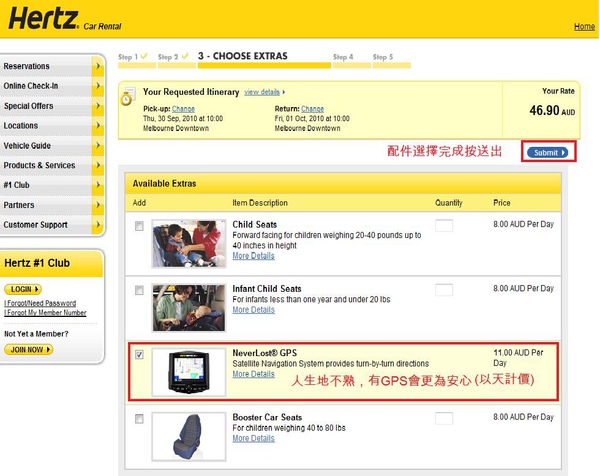Image resolution: width=600 pixels, height=476 pixels.
Task: Open More Details for Child Seats
Action: [x=253, y=256]
